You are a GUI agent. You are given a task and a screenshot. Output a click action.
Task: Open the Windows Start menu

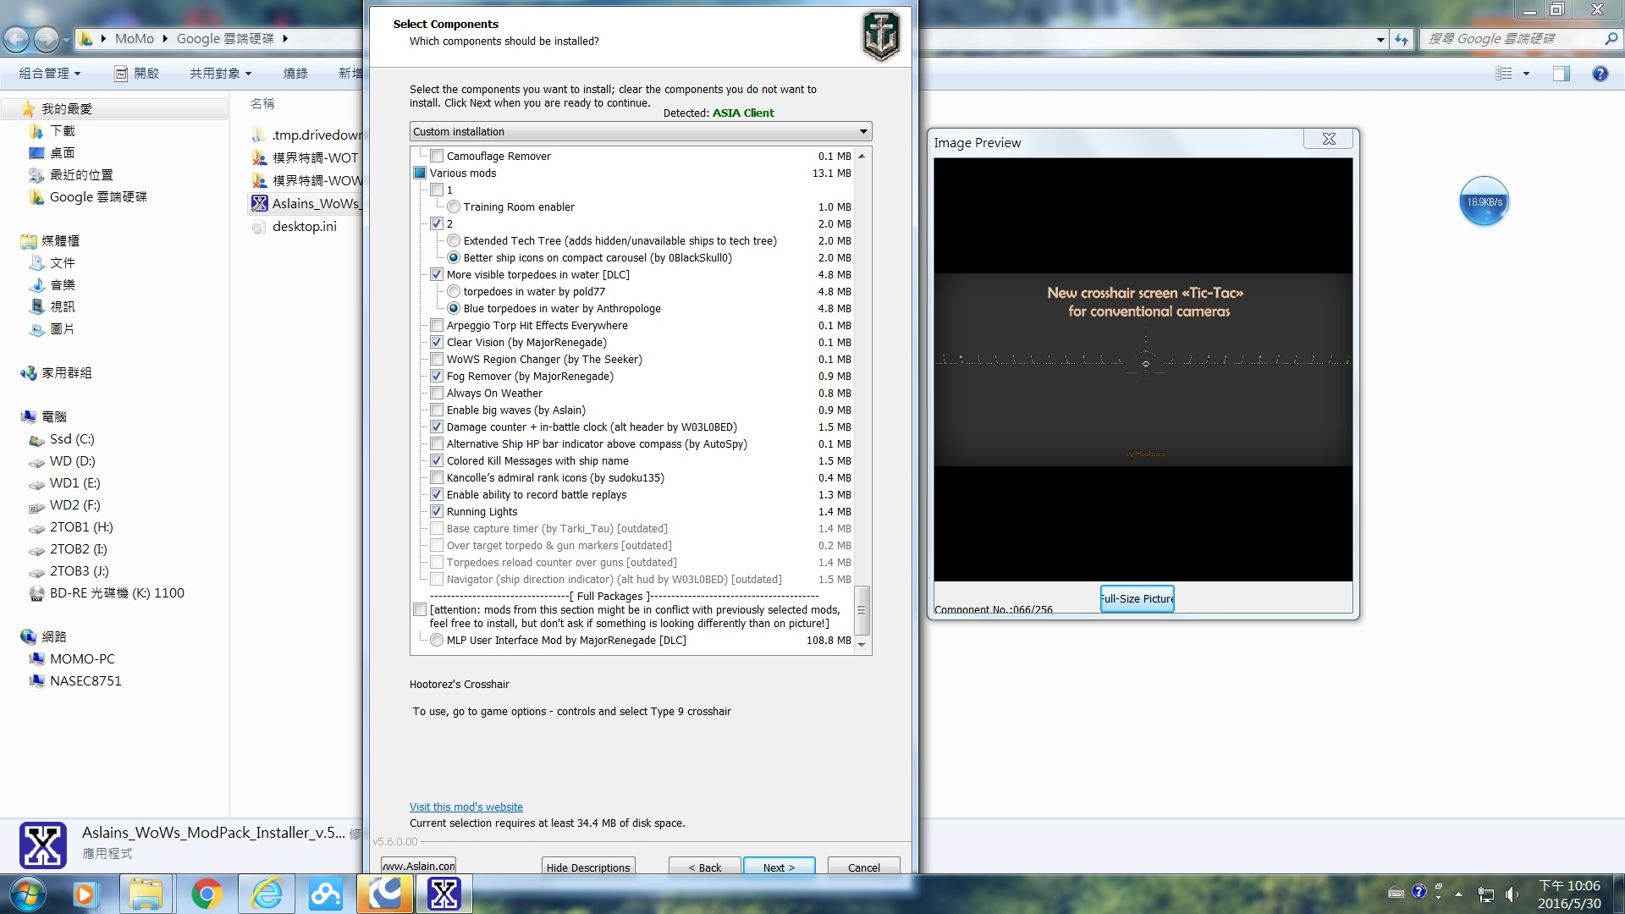tap(27, 893)
